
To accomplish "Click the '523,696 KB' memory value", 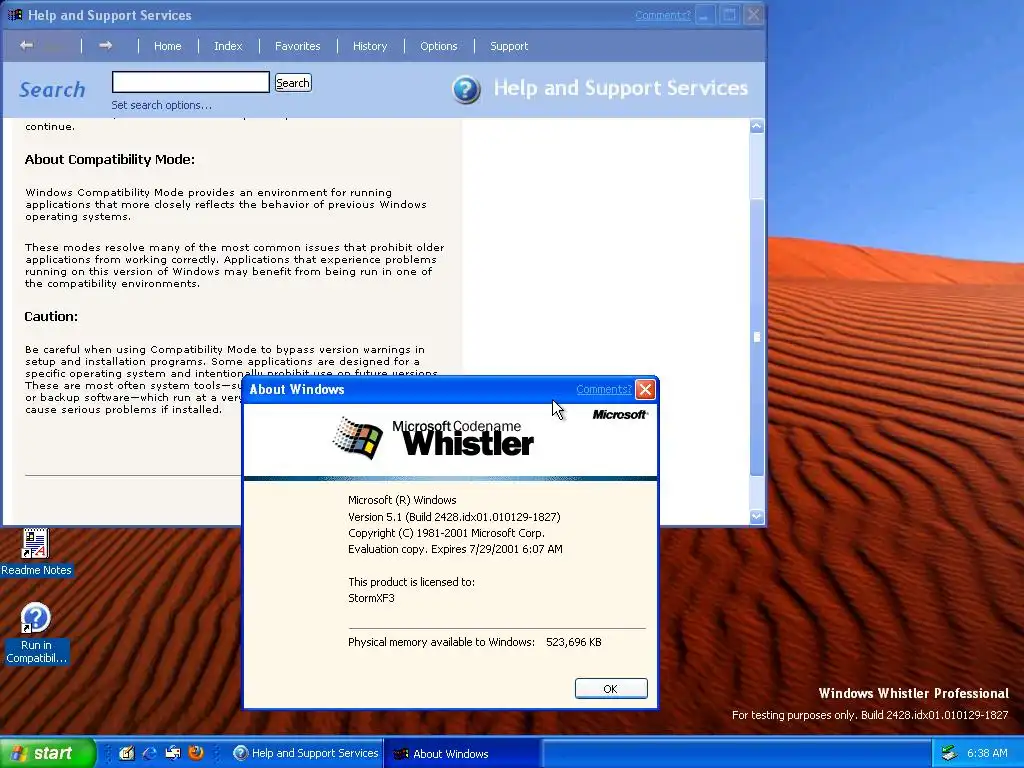I will (573, 642).
